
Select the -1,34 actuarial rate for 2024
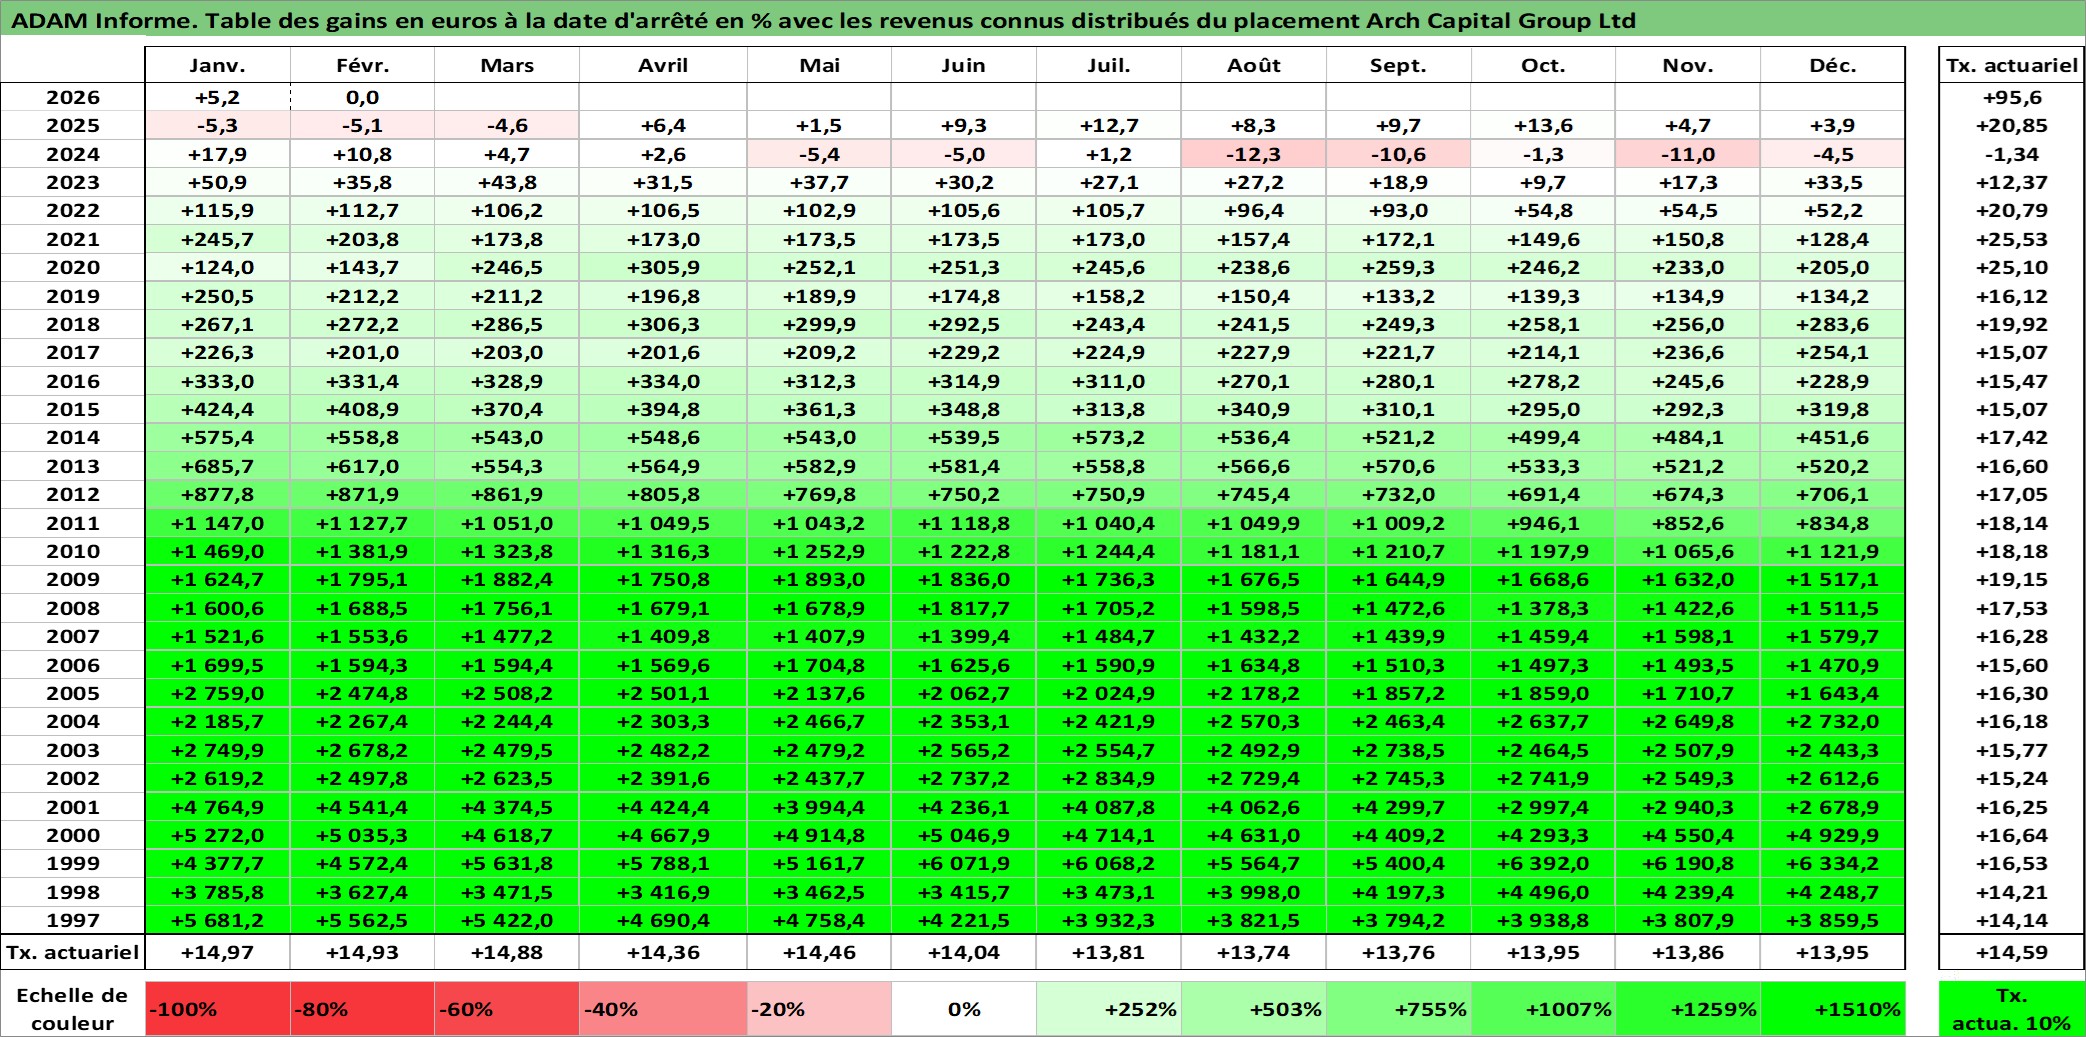[x=2012, y=154]
